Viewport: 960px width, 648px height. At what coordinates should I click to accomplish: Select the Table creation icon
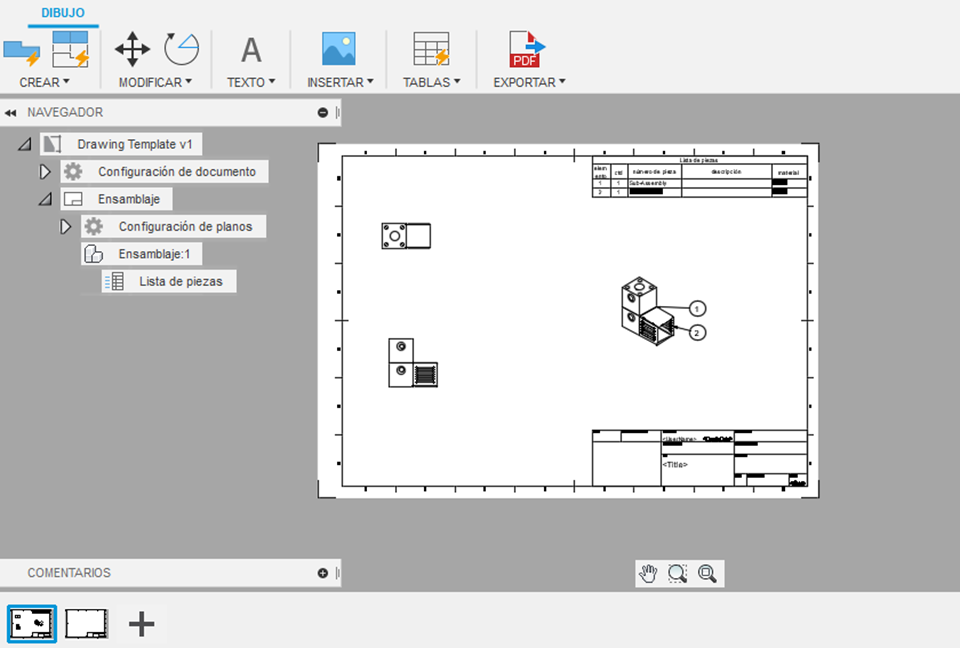[x=431, y=49]
